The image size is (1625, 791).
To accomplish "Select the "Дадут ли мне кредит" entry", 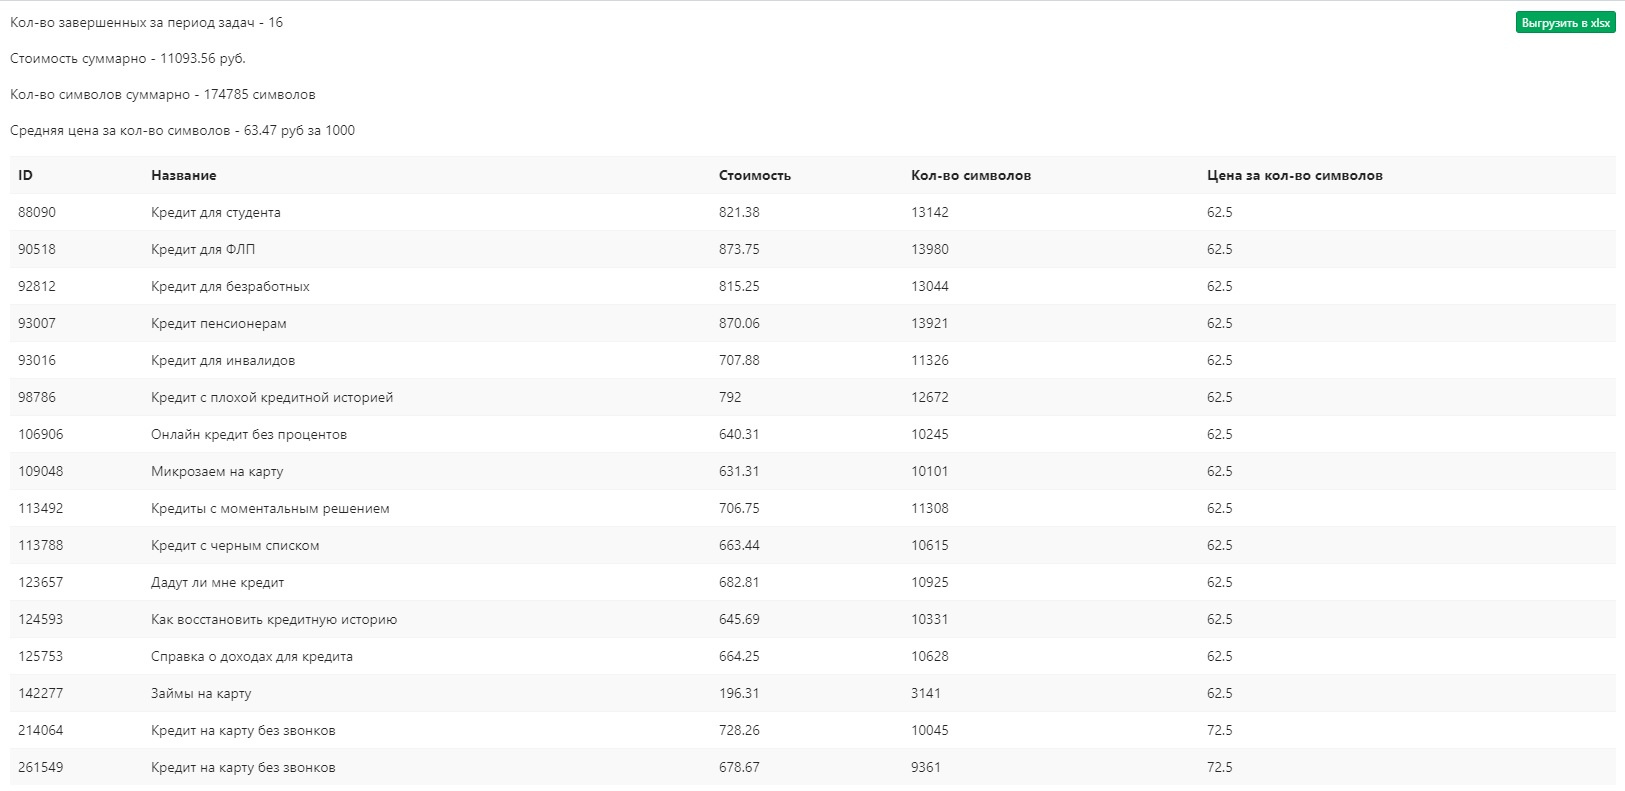I will click(217, 582).
